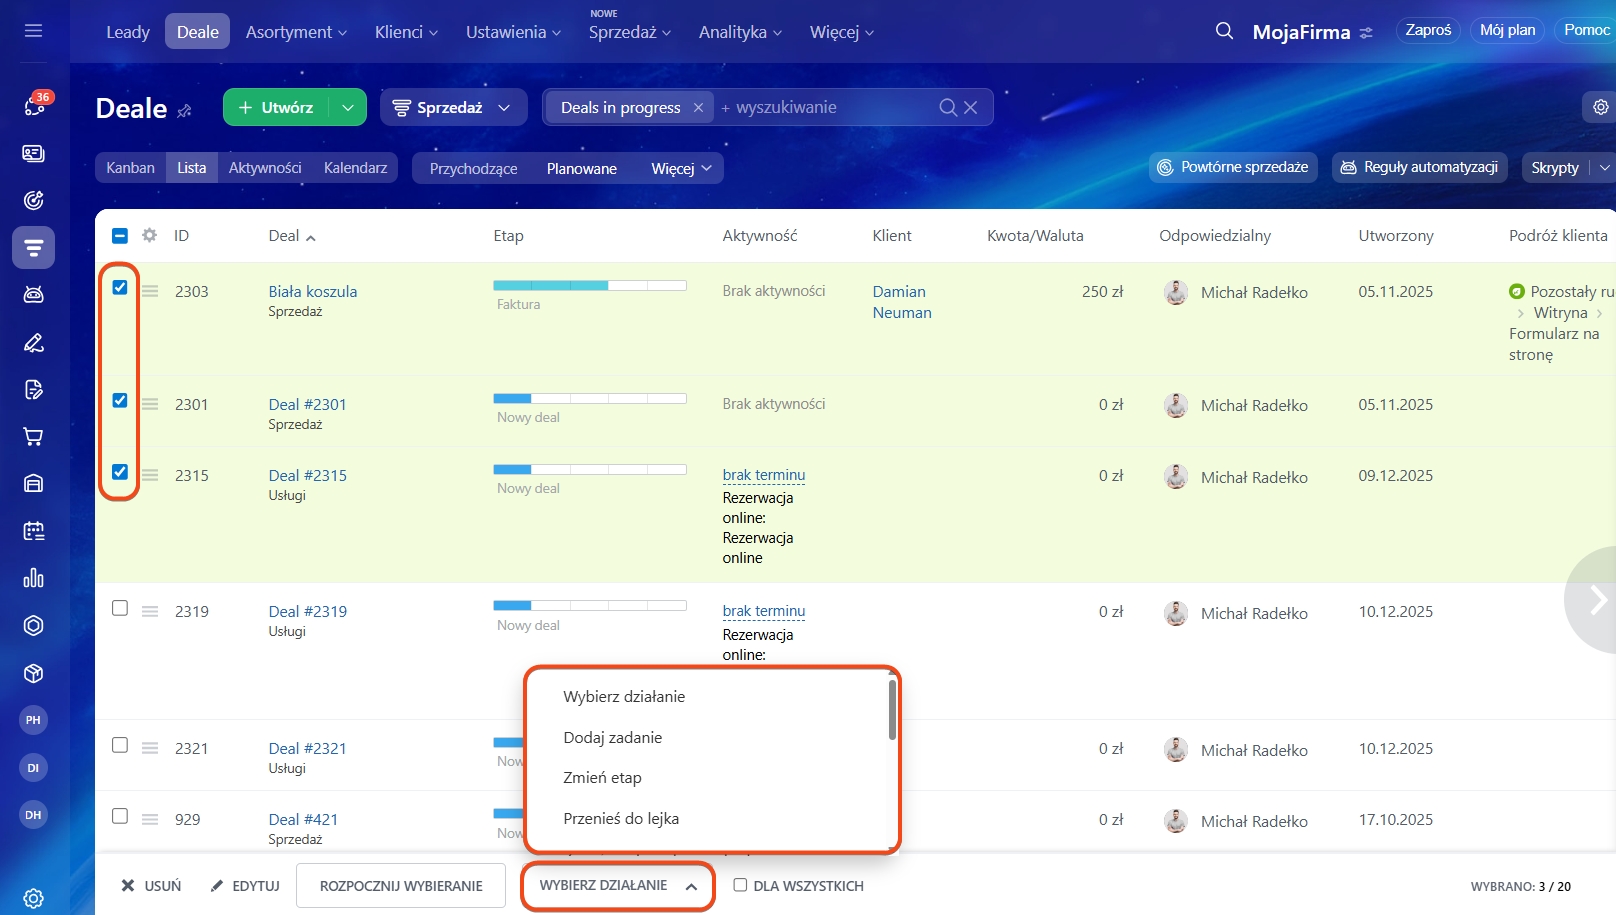Open the online store cart icon in sidebar
Image resolution: width=1616 pixels, height=915 pixels.
point(33,436)
